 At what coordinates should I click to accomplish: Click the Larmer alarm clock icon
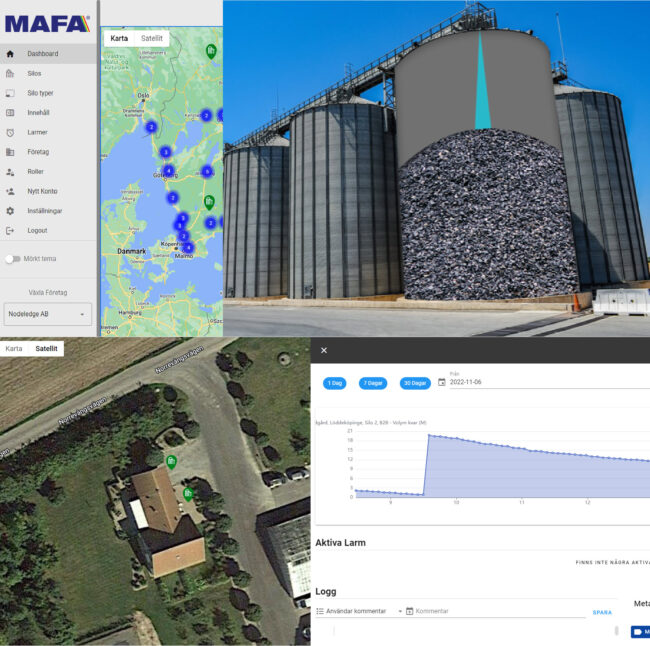coord(10,132)
